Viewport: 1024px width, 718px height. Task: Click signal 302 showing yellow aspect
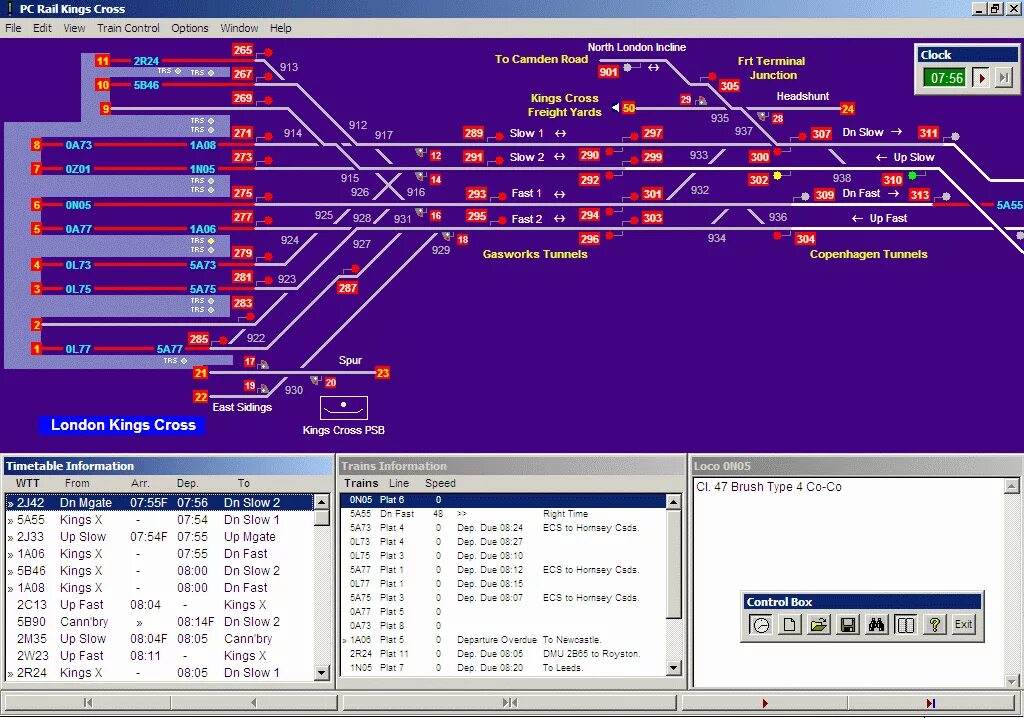[x=758, y=180]
